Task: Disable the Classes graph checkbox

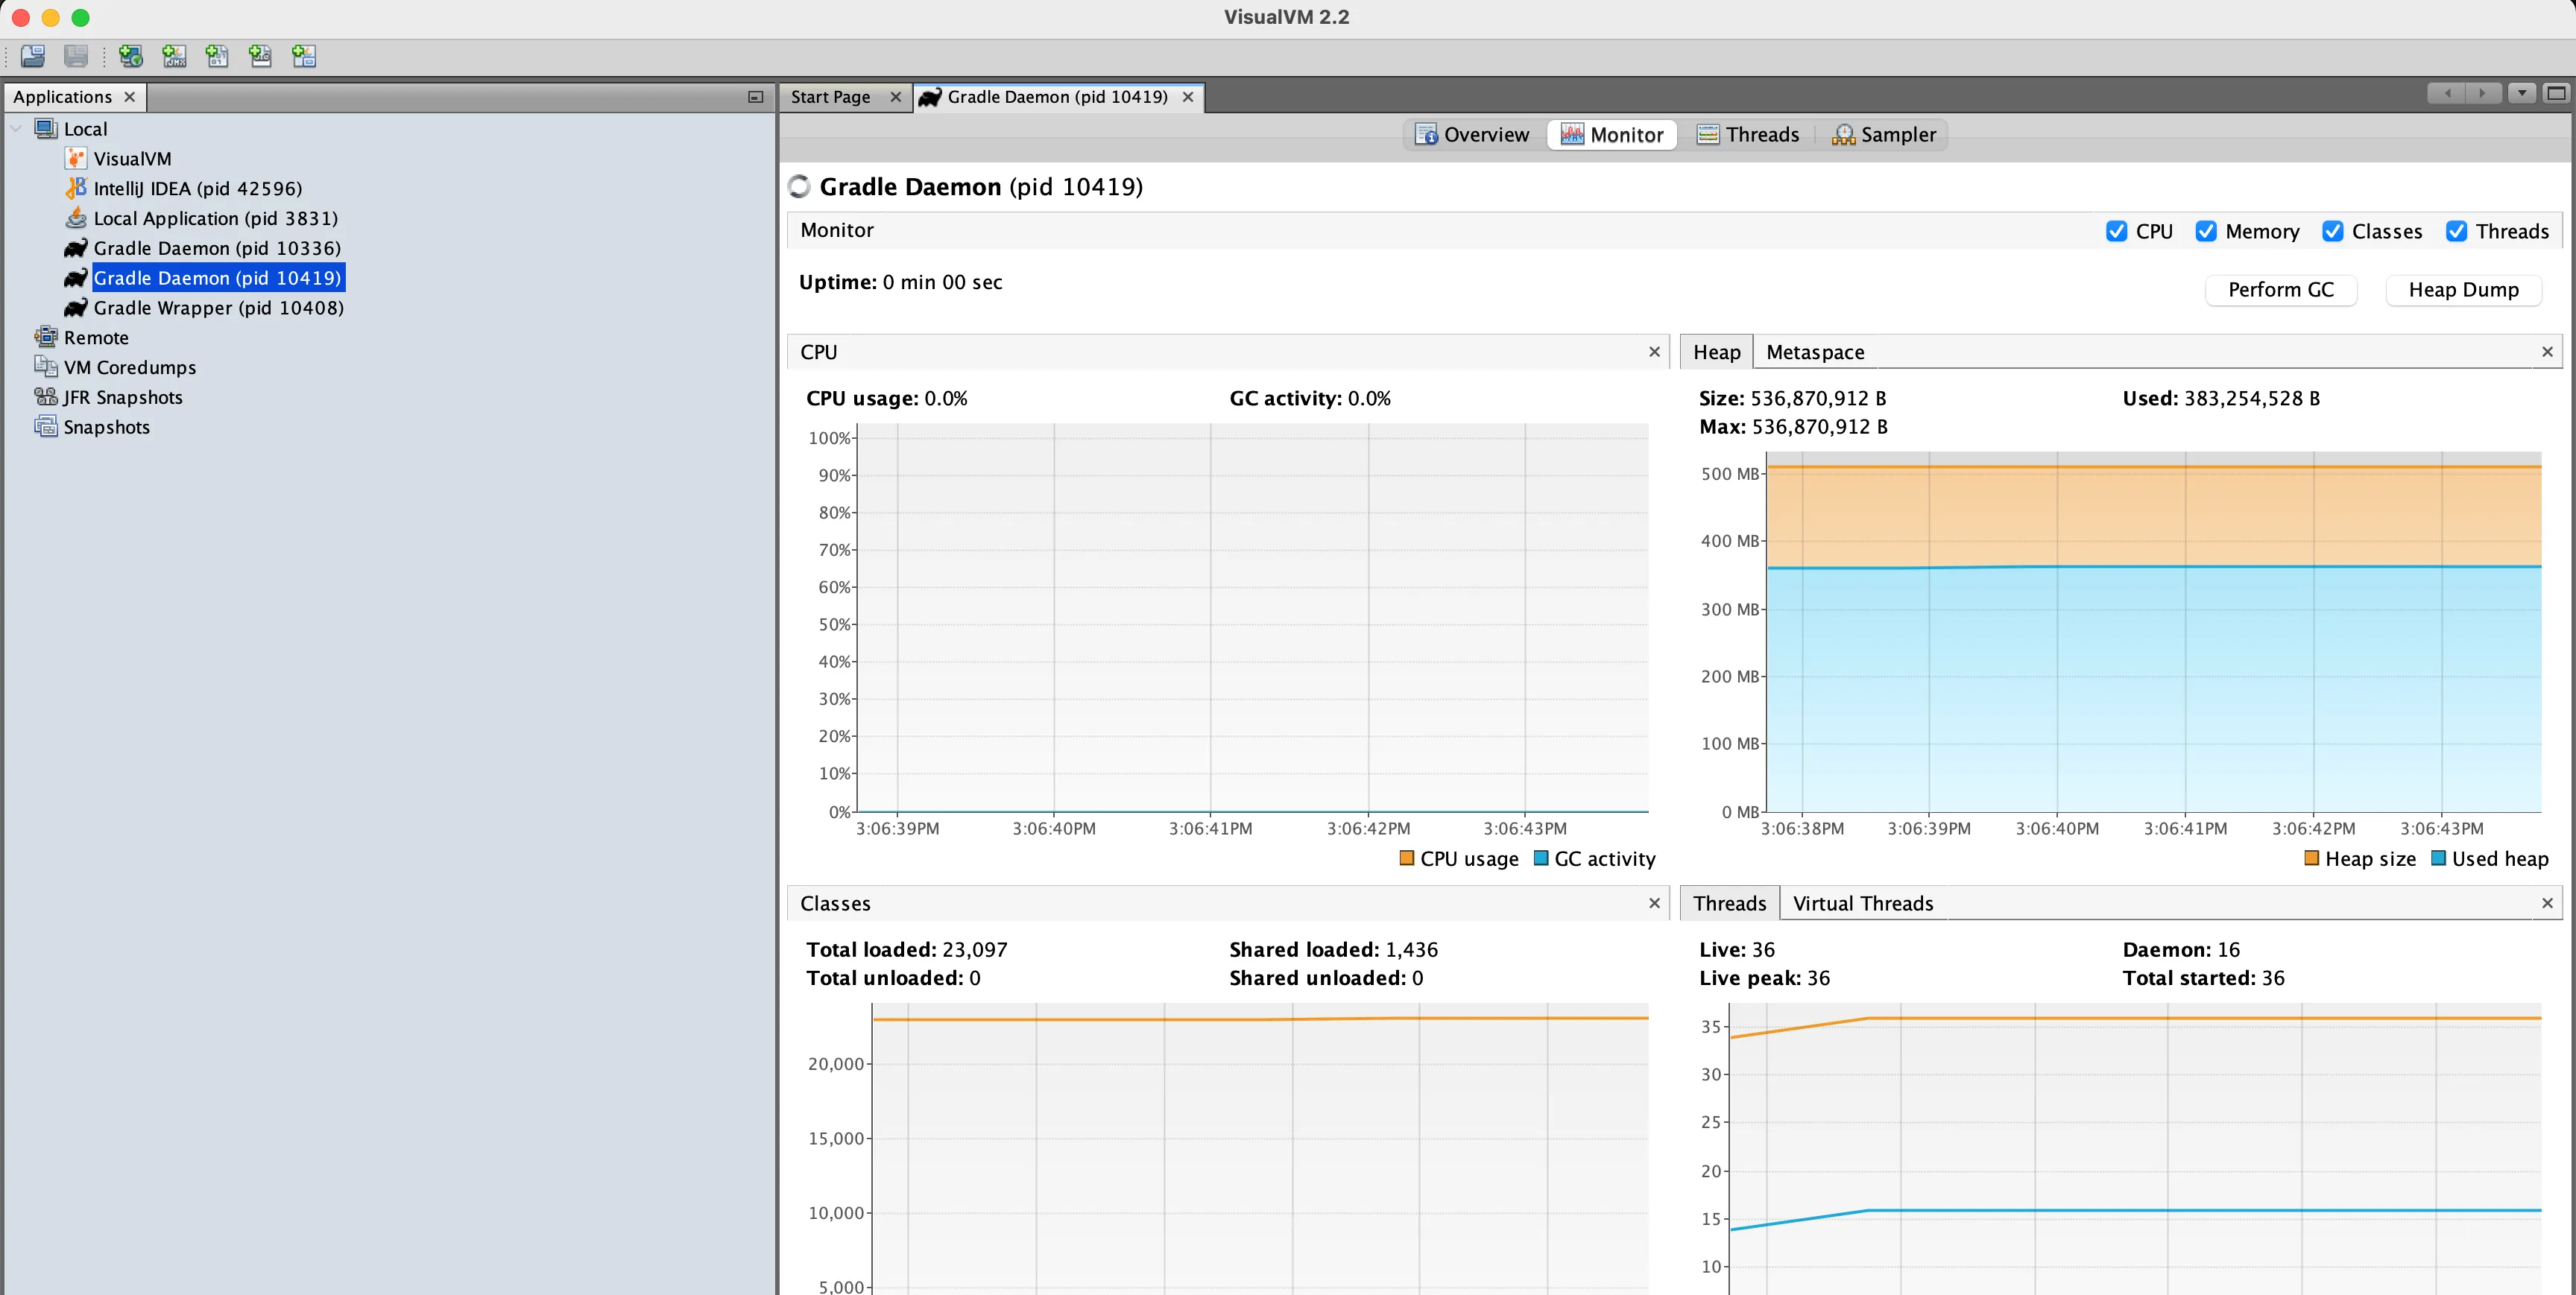Action: pyautogui.click(x=2332, y=231)
